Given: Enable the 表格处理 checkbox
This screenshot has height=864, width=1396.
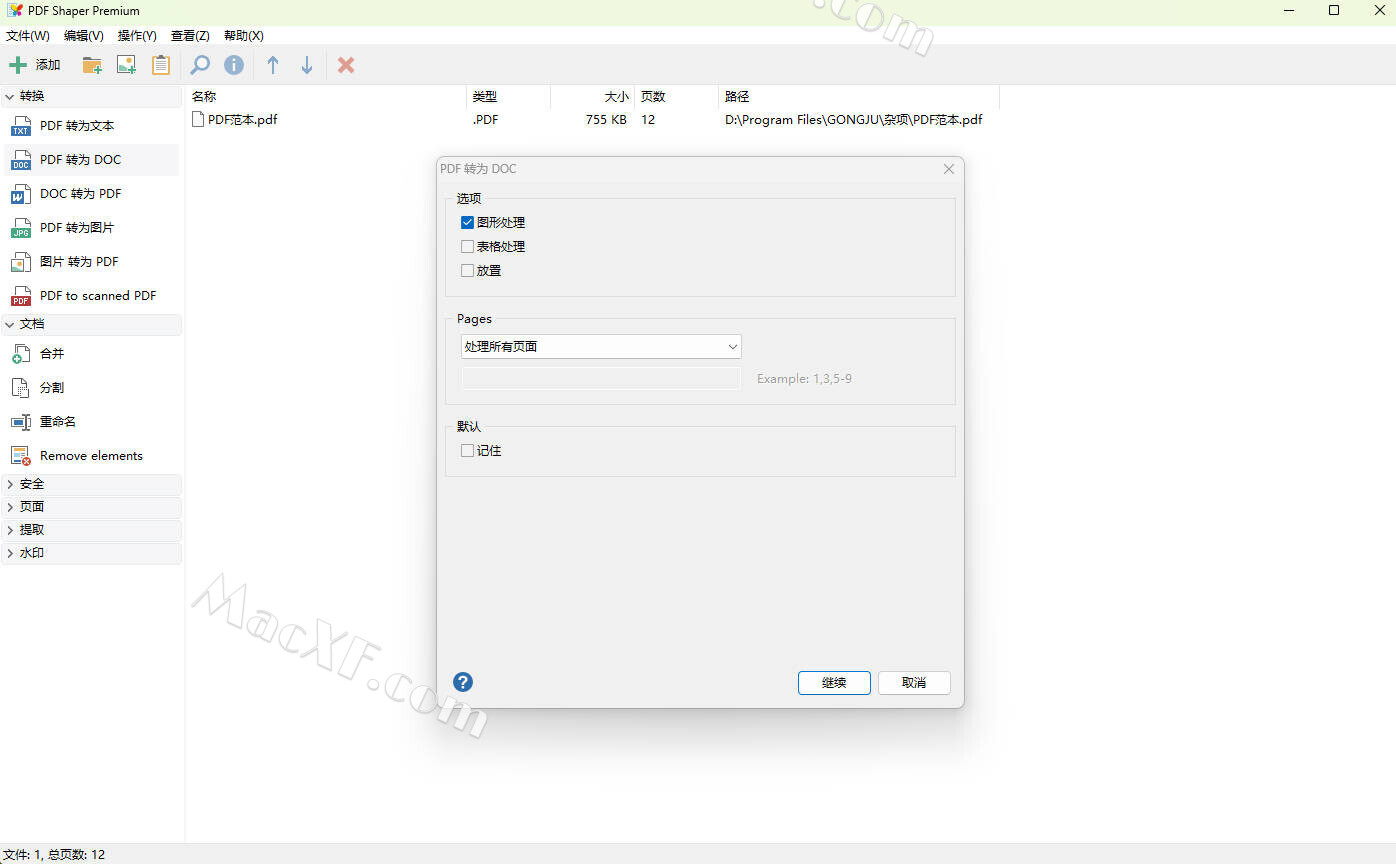Looking at the screenshot, I should coord(467,247).
